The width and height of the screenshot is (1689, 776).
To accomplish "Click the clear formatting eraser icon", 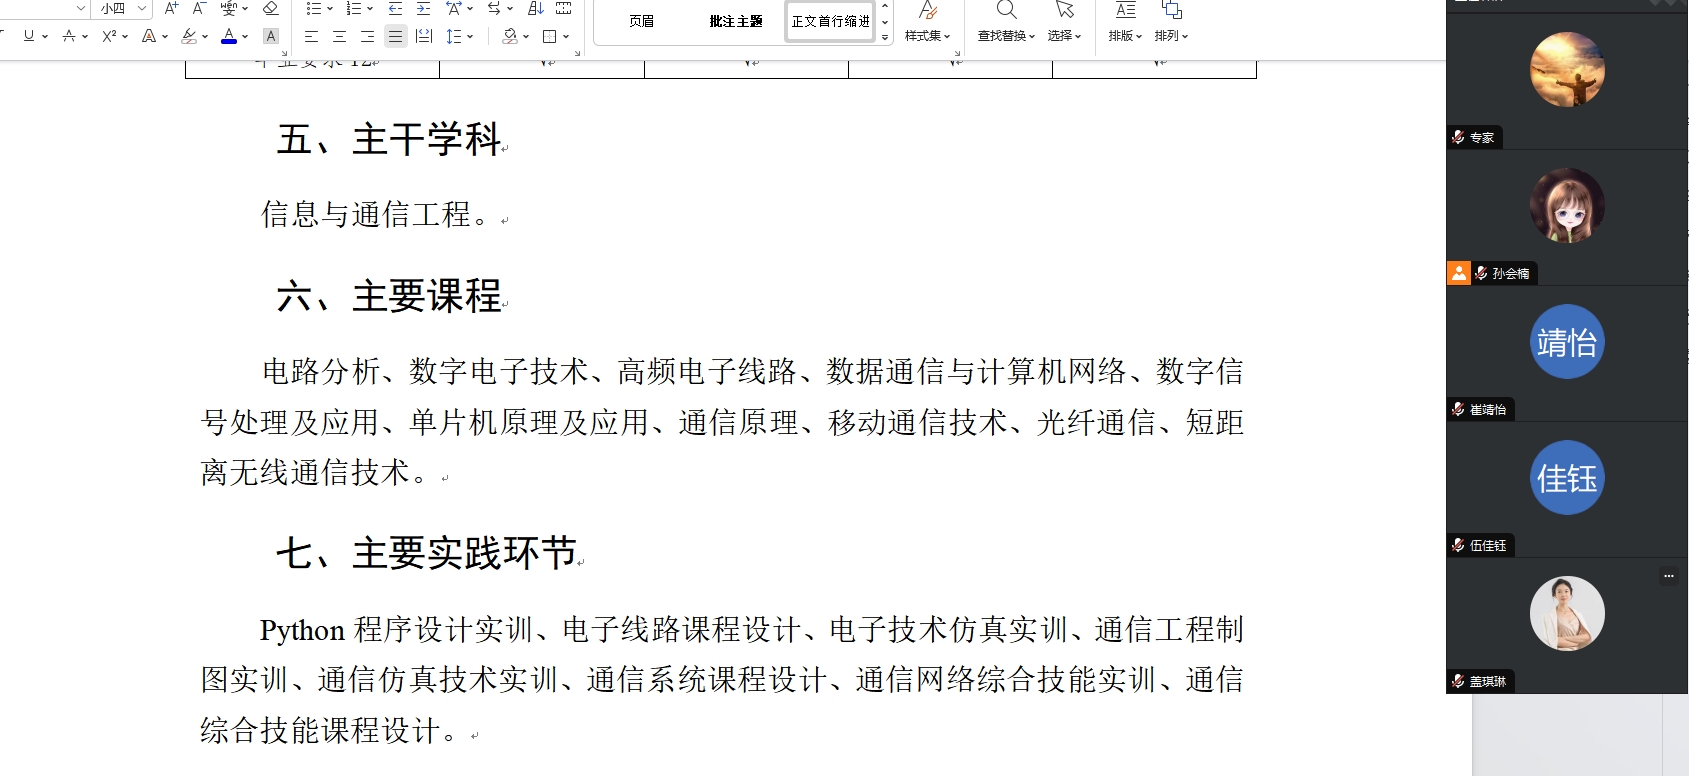I will click(x=270, y=9).
